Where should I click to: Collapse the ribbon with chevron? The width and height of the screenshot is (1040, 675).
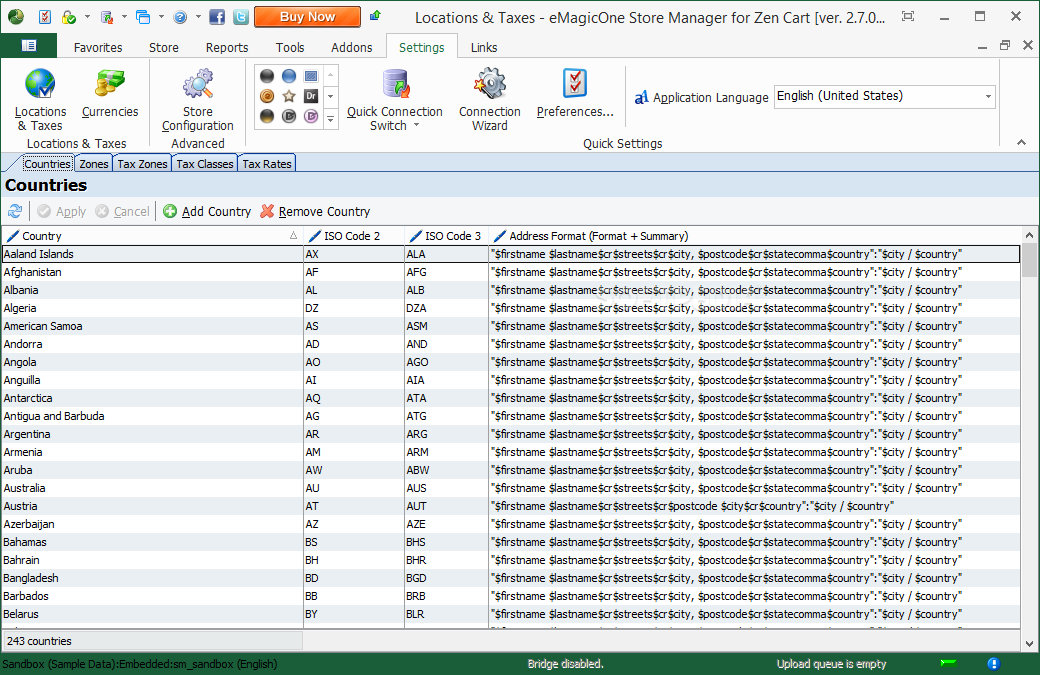(1021, 143)
